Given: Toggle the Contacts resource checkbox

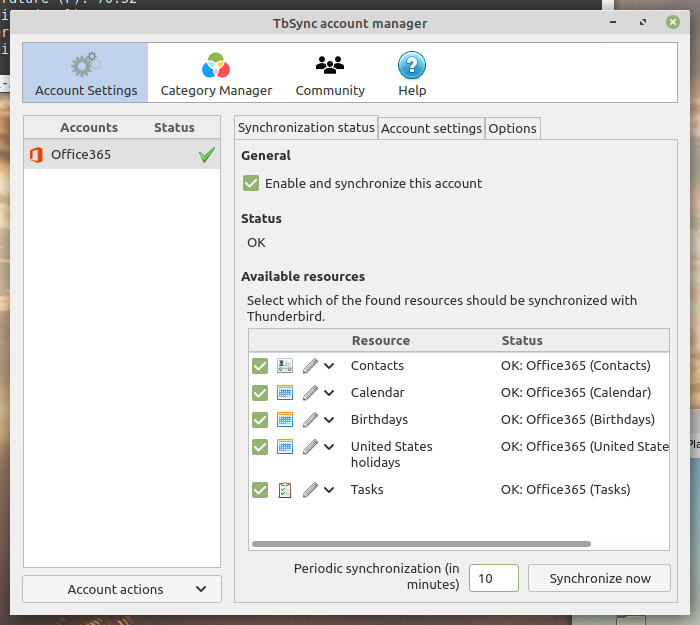Looking at the screenshot, I should (x=260, y=366).
